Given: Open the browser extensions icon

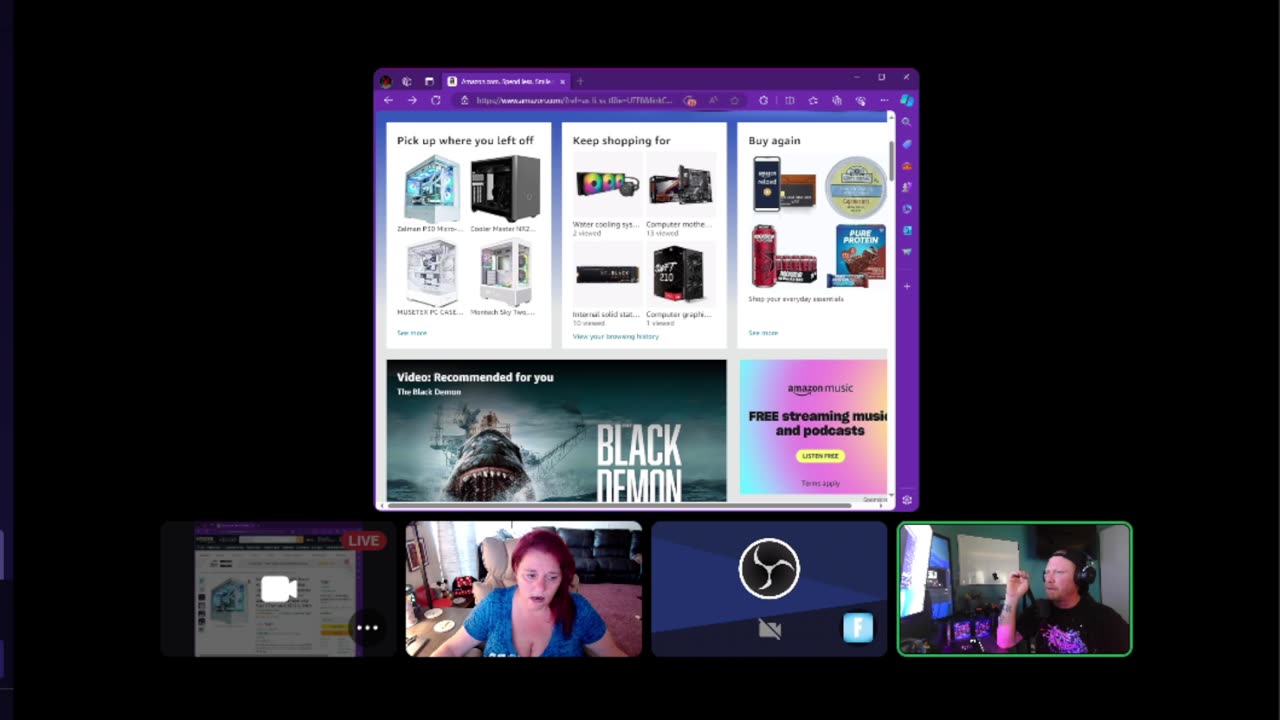Looking at the screenshot, I should point(764,100).
